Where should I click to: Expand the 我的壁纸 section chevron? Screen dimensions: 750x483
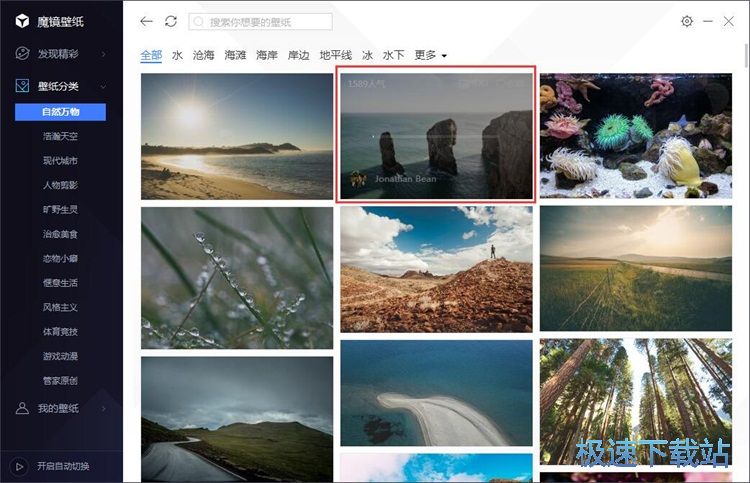coord(103,408)
